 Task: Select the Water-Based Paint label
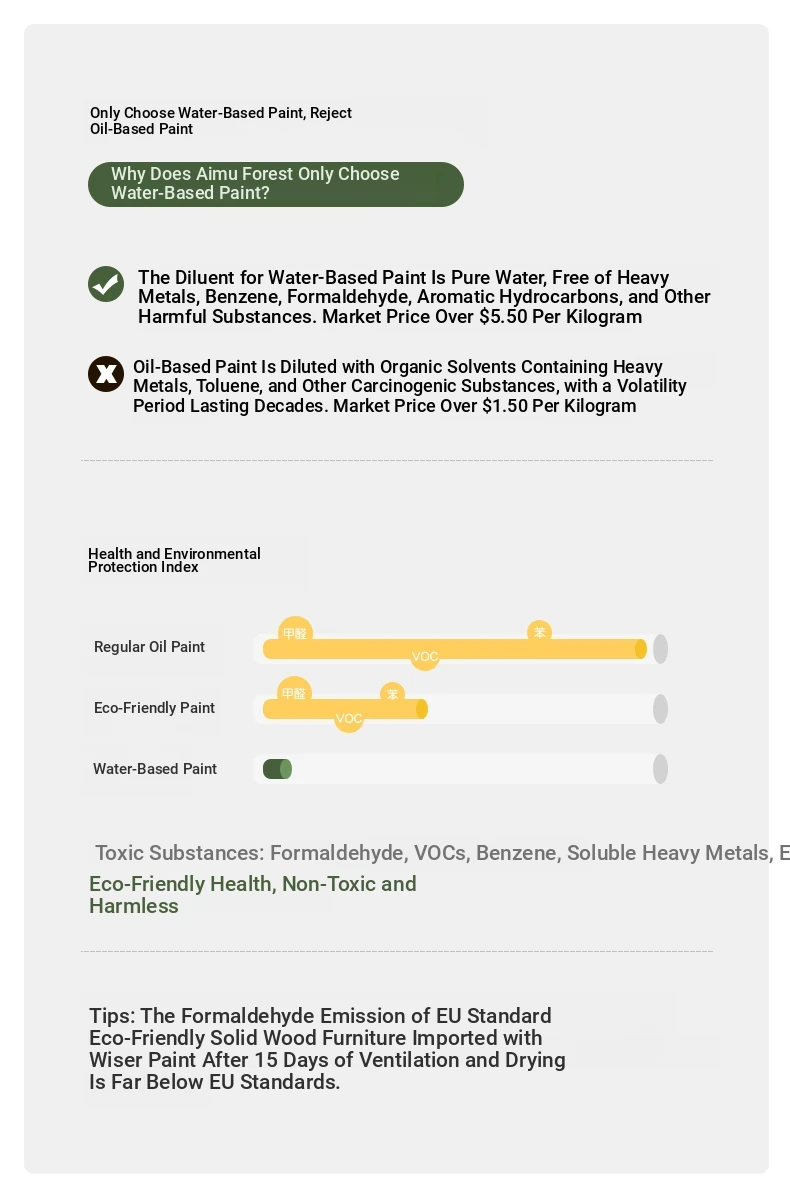155,769
